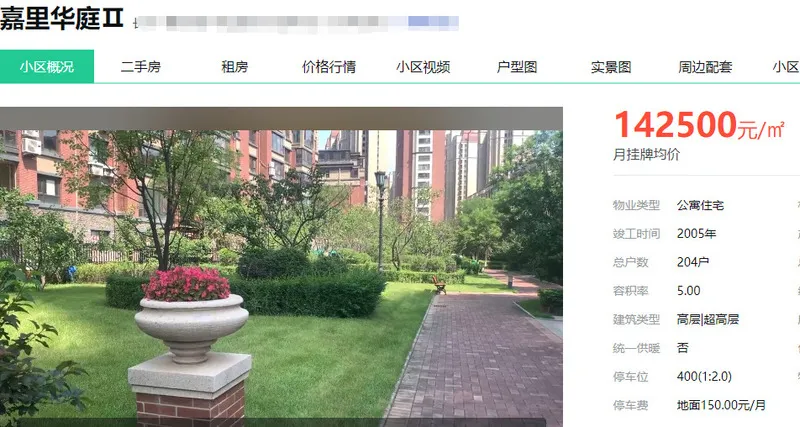The width and height of the screenshot is (800, 427).
Task: Open the 小区概况 tab
Action: (x=47, y=66)
